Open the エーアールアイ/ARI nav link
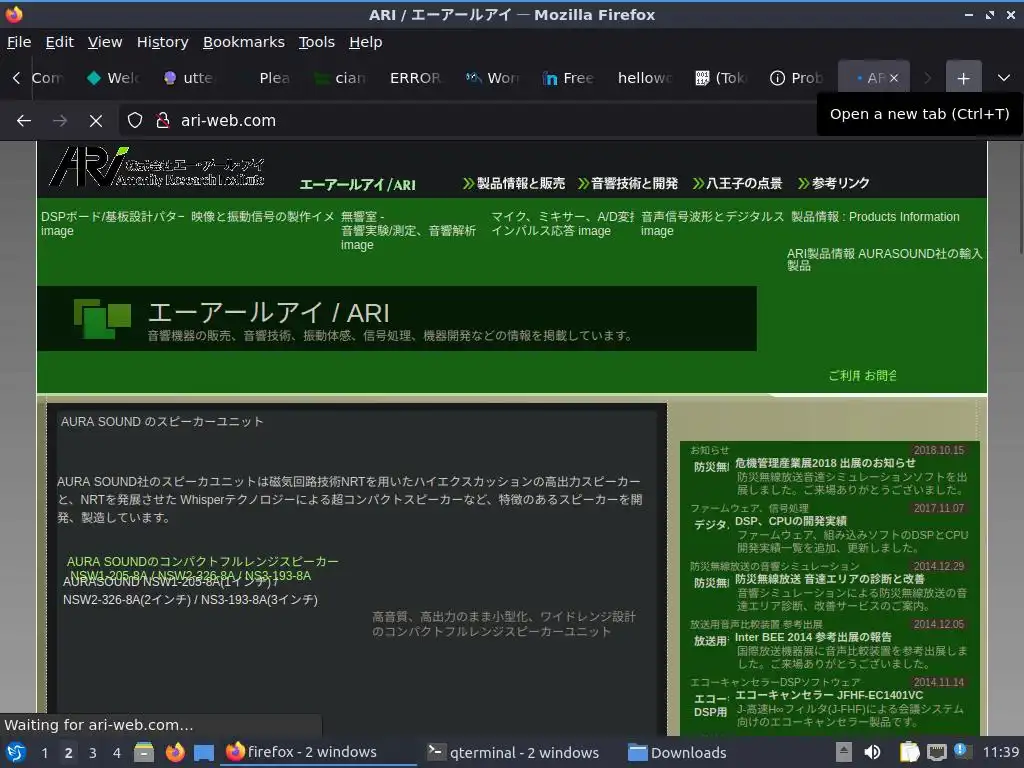This screenshot has height=768, width=1024. (x=357, y=185)
